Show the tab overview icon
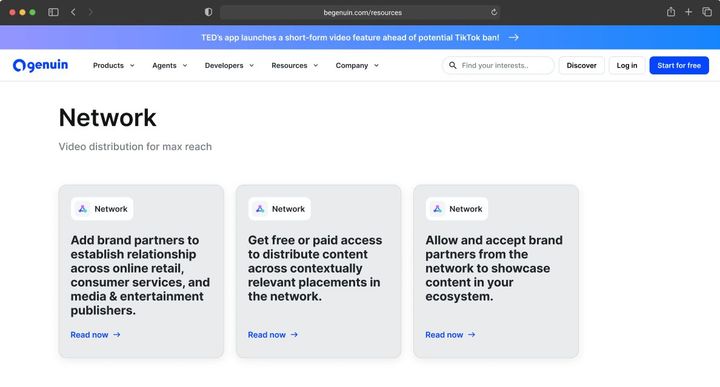 tap(707, 12)
